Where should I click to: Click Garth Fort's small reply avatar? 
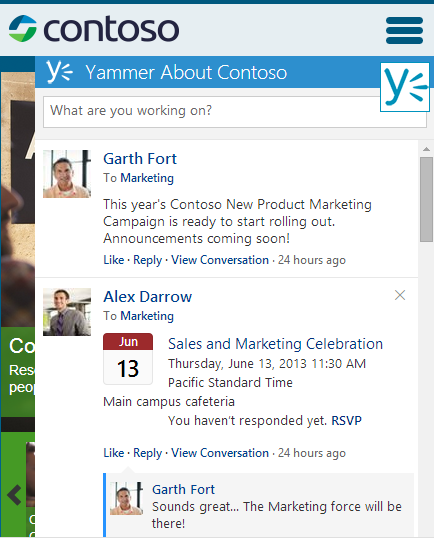click(126, 498)
